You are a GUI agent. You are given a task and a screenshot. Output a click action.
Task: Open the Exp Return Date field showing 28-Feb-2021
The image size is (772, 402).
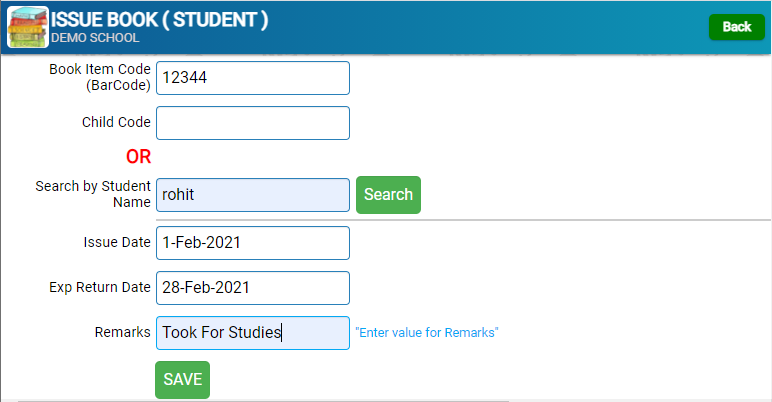[x=253, y=288]
